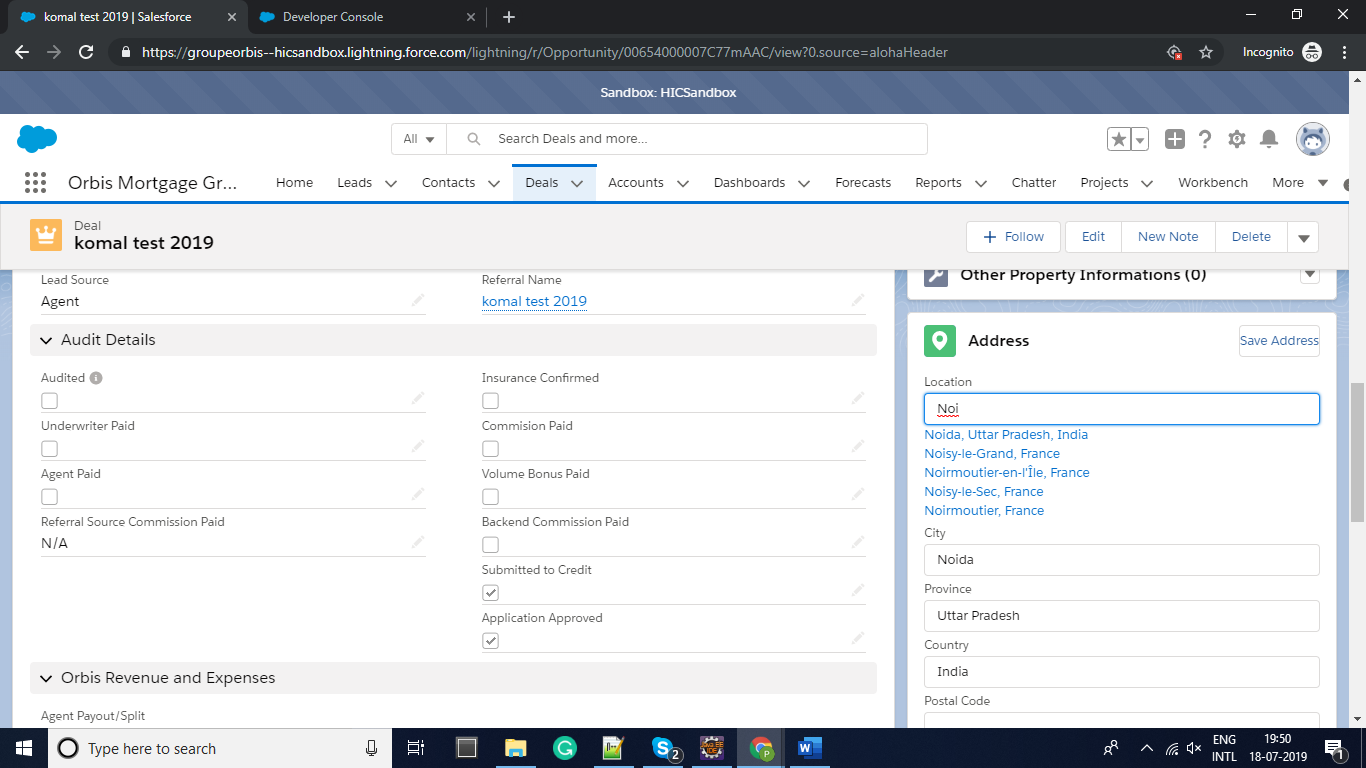Open Task View on the taskbar
The width and height of the screenshot is (1366, 768).
[x=417, y=748]
